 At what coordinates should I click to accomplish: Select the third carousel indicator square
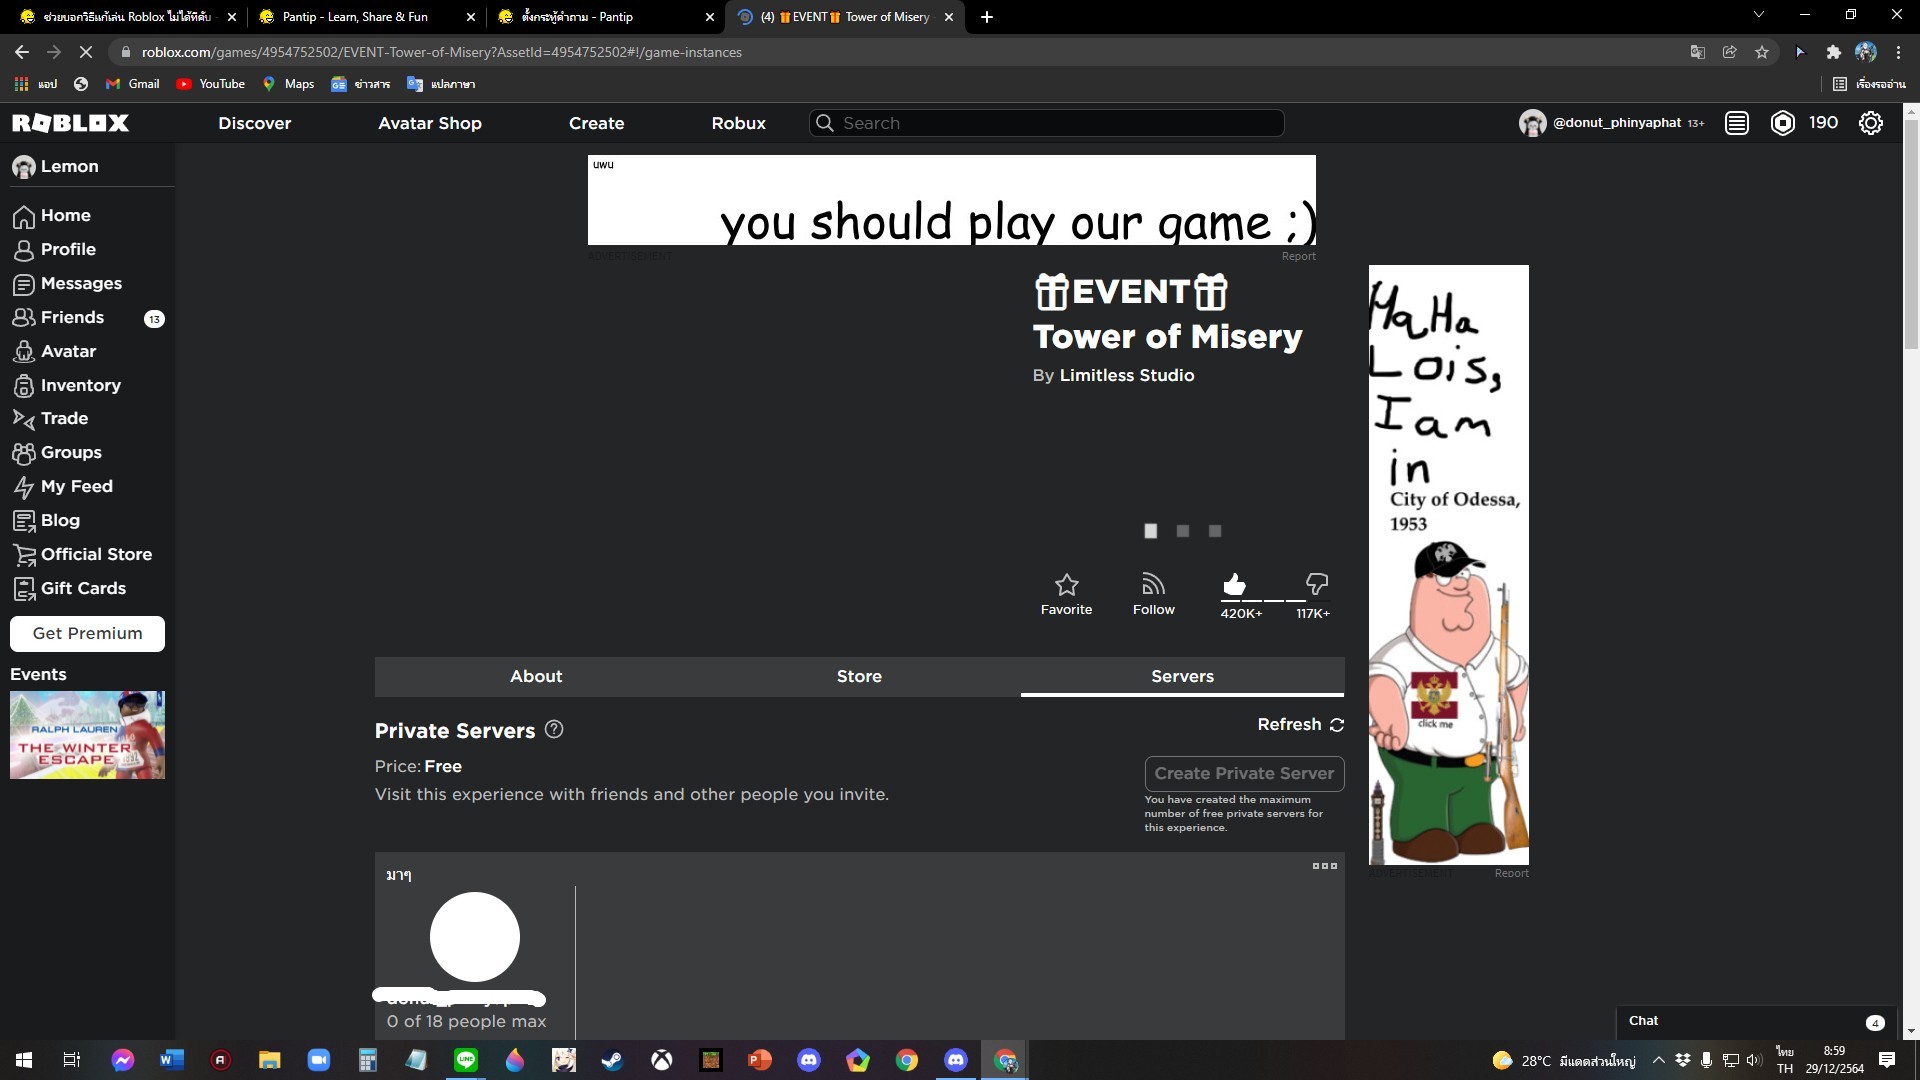coord(1215,531)
